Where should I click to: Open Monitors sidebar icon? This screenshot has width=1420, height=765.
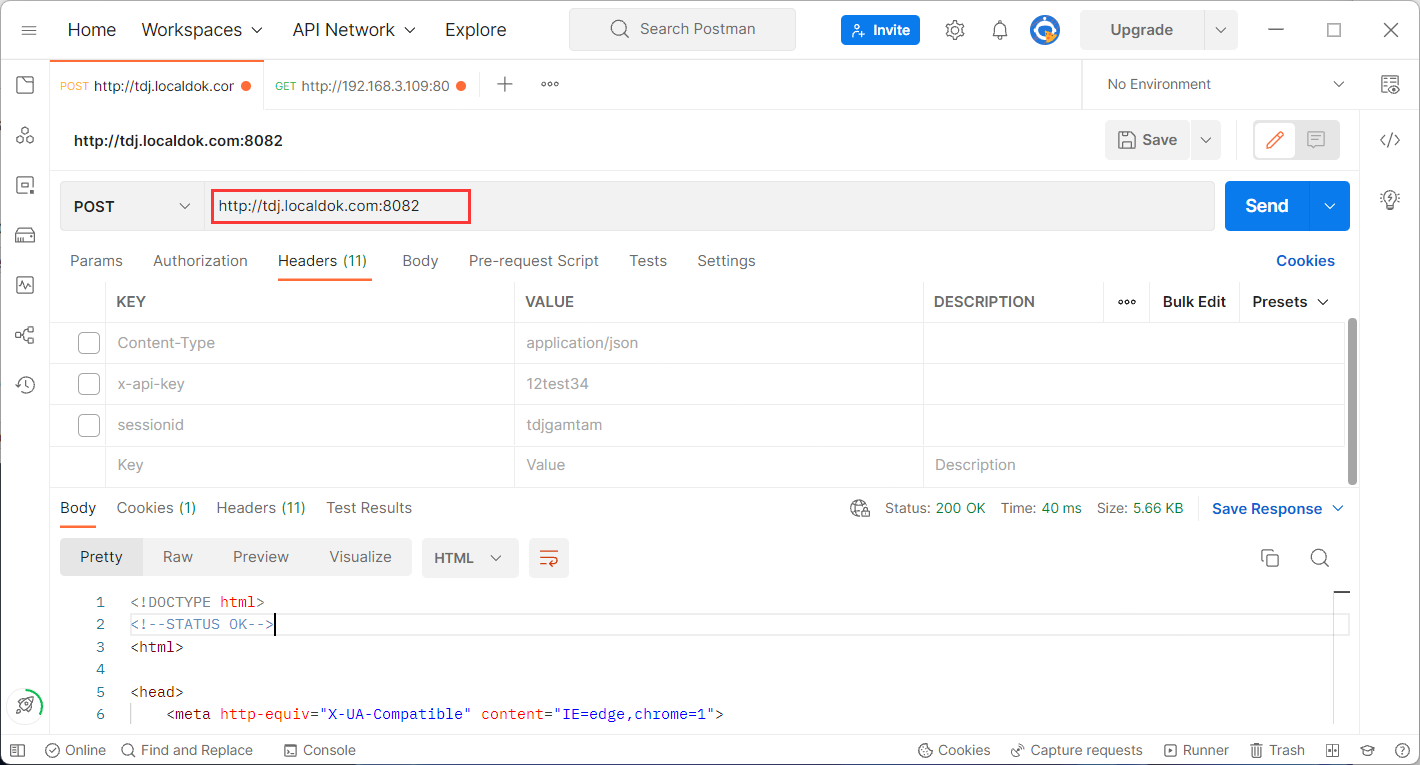25,285
